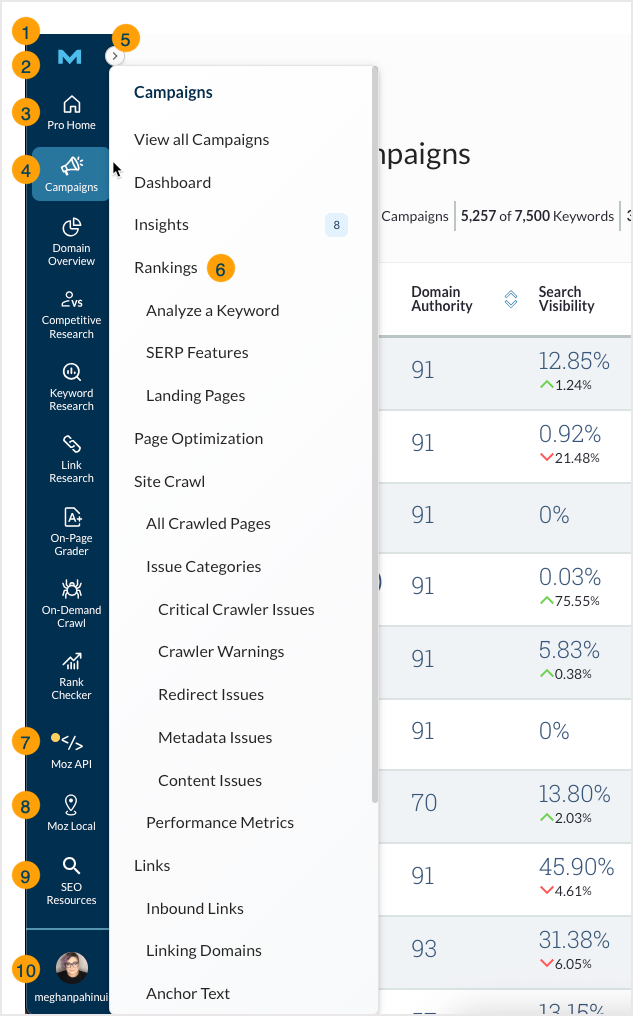The height and width of the screenshot is (1016, 633).
Task: Sort table by Domain Authority arrows
Action: point(511,299)
